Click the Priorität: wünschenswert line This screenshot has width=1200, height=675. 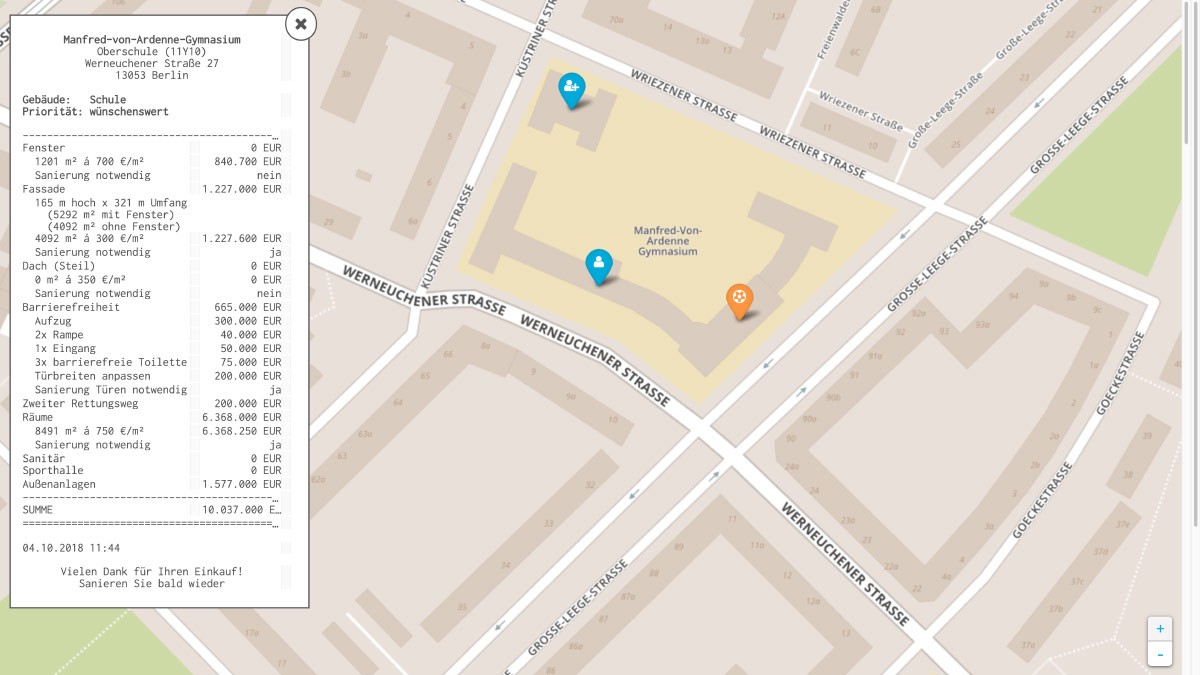[95, 112]
